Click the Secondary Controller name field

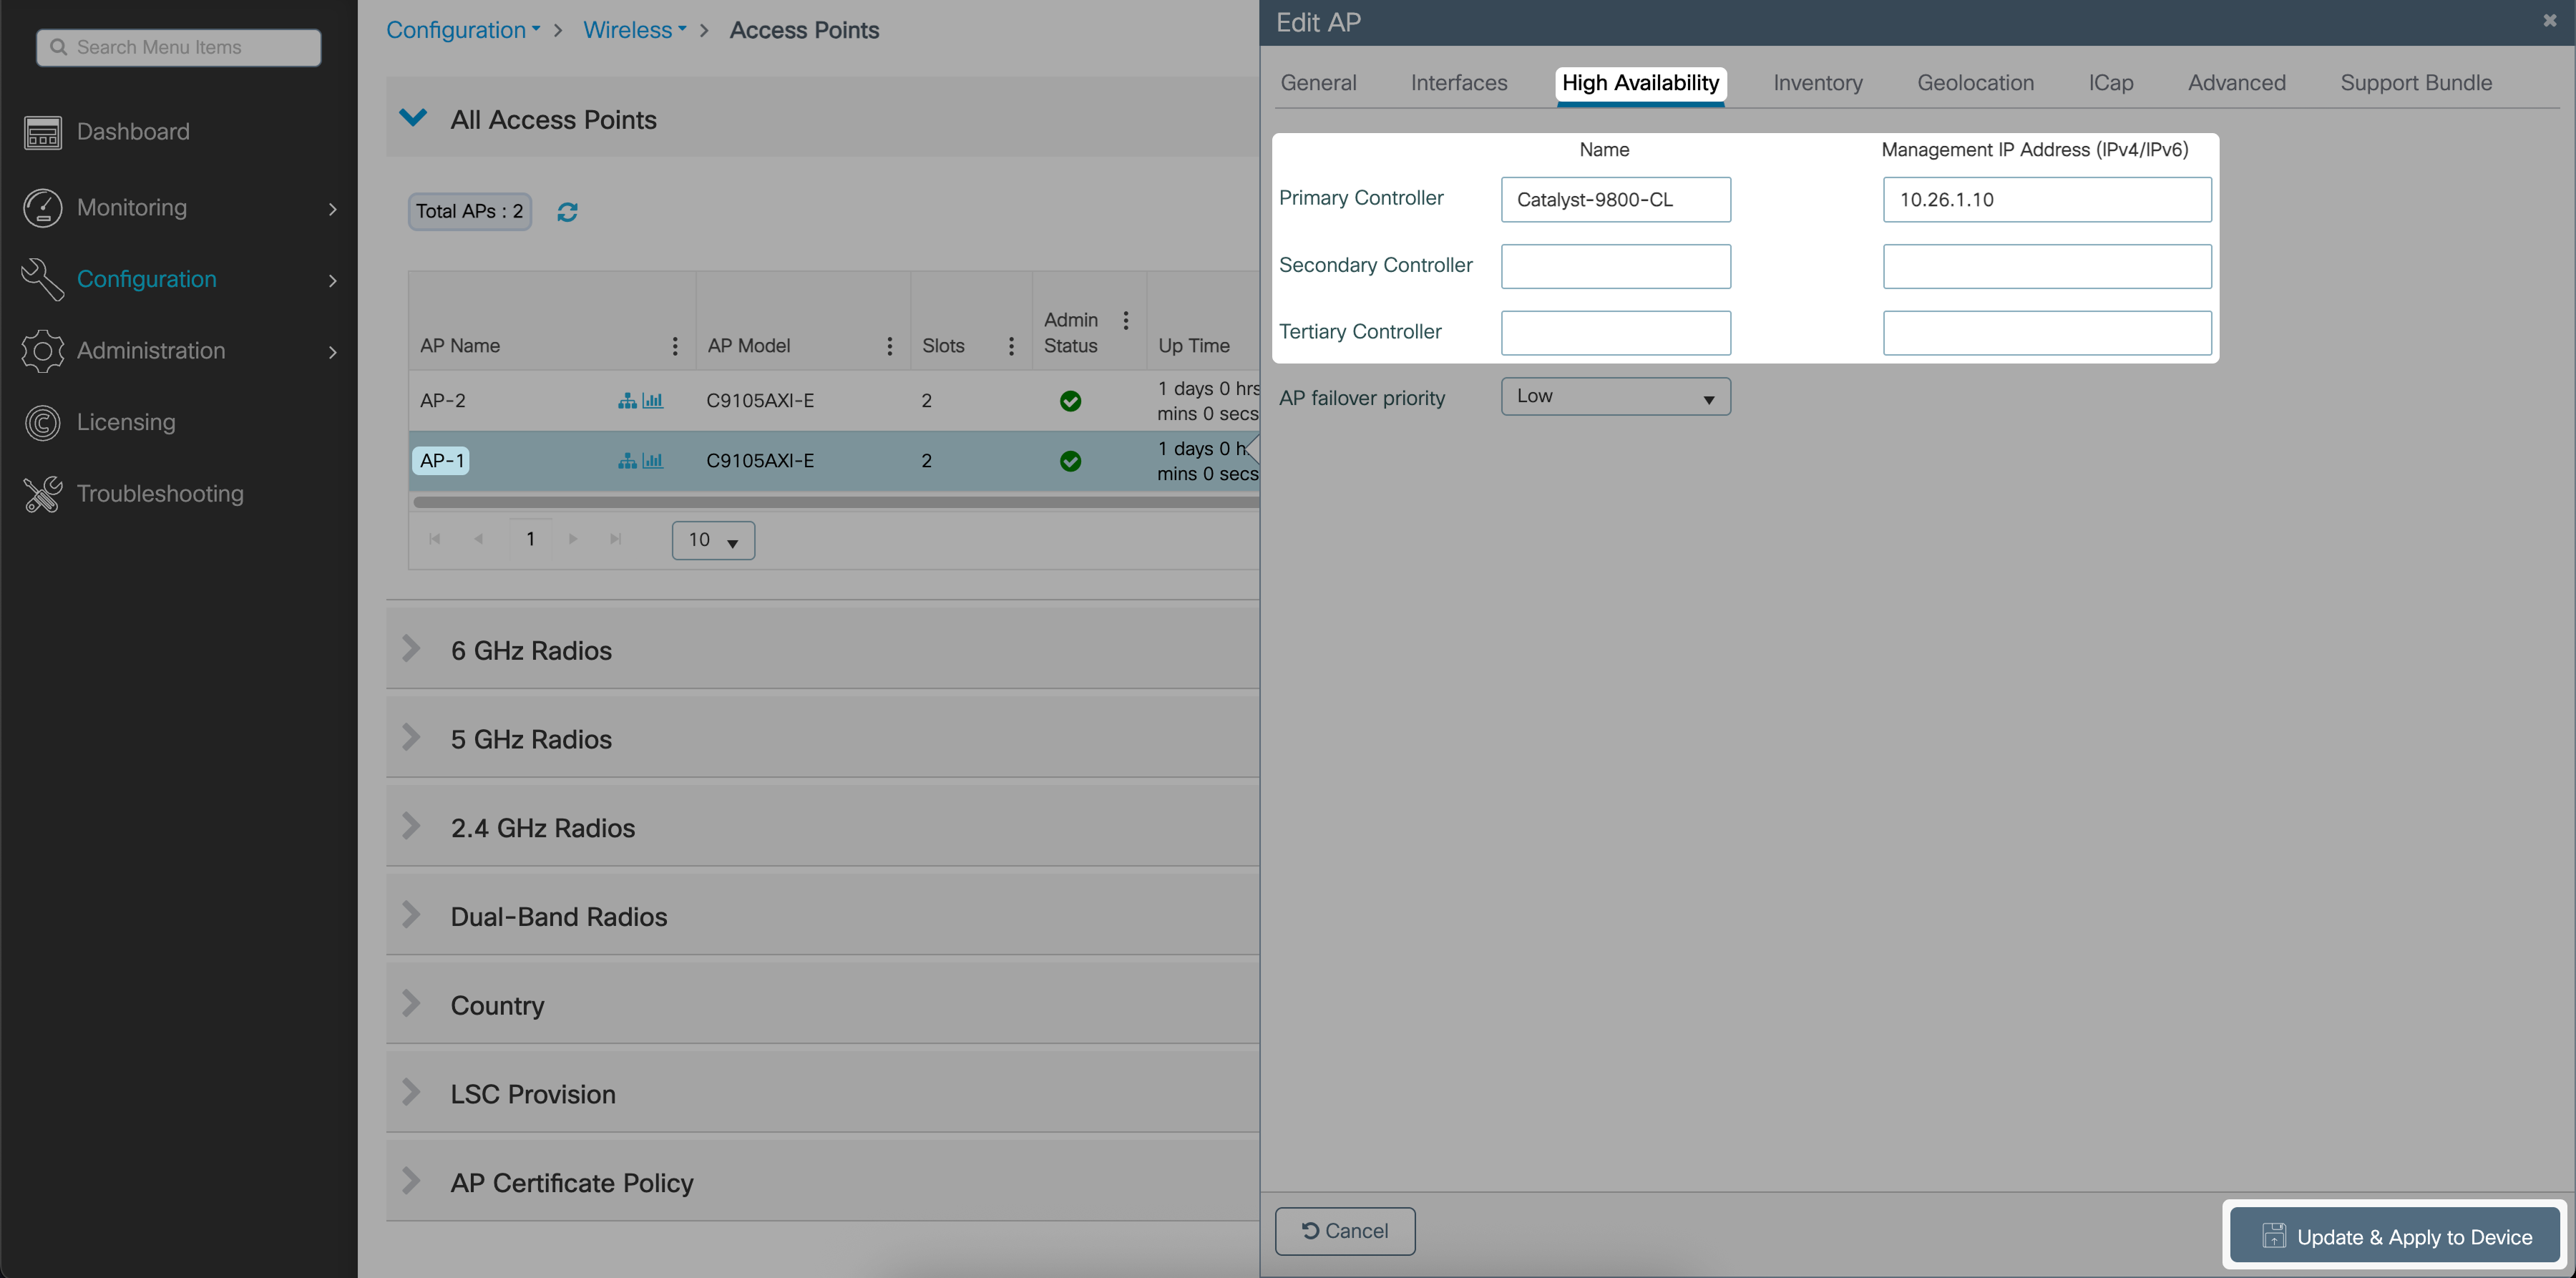[x=1615, y=267]
